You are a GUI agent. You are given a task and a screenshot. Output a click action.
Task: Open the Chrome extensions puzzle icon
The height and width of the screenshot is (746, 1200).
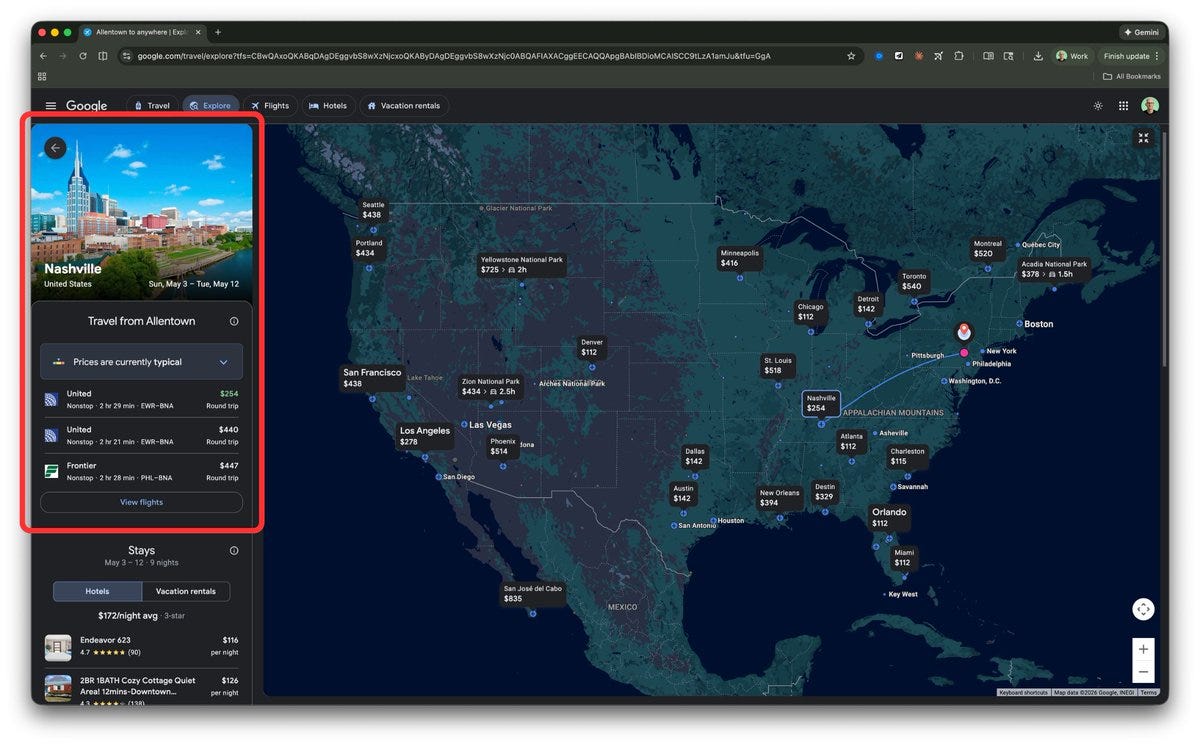[x=959, y=56]
